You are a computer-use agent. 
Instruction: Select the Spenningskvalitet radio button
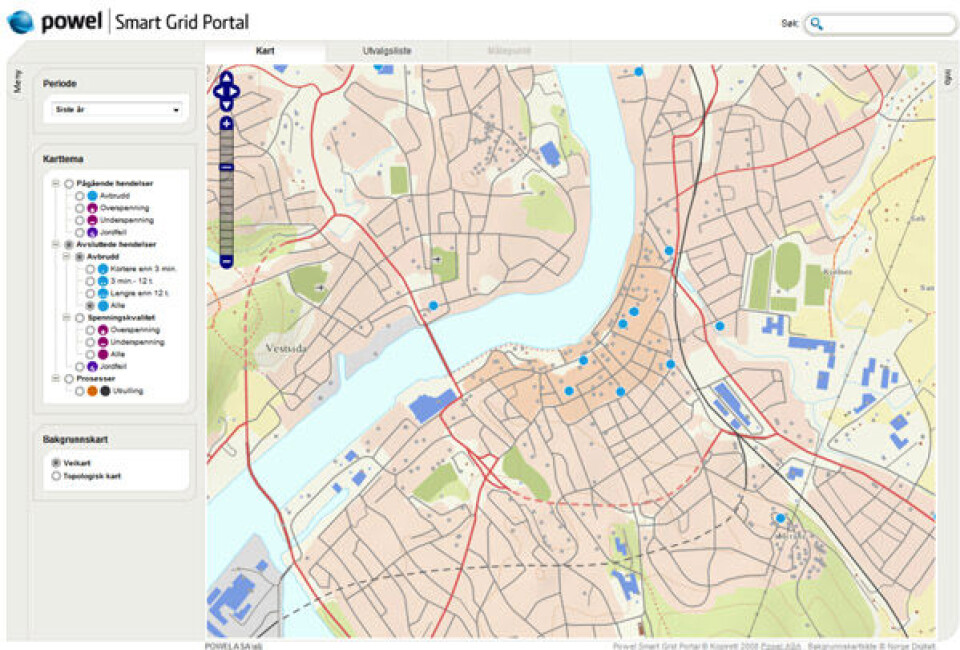pos(80,318)
